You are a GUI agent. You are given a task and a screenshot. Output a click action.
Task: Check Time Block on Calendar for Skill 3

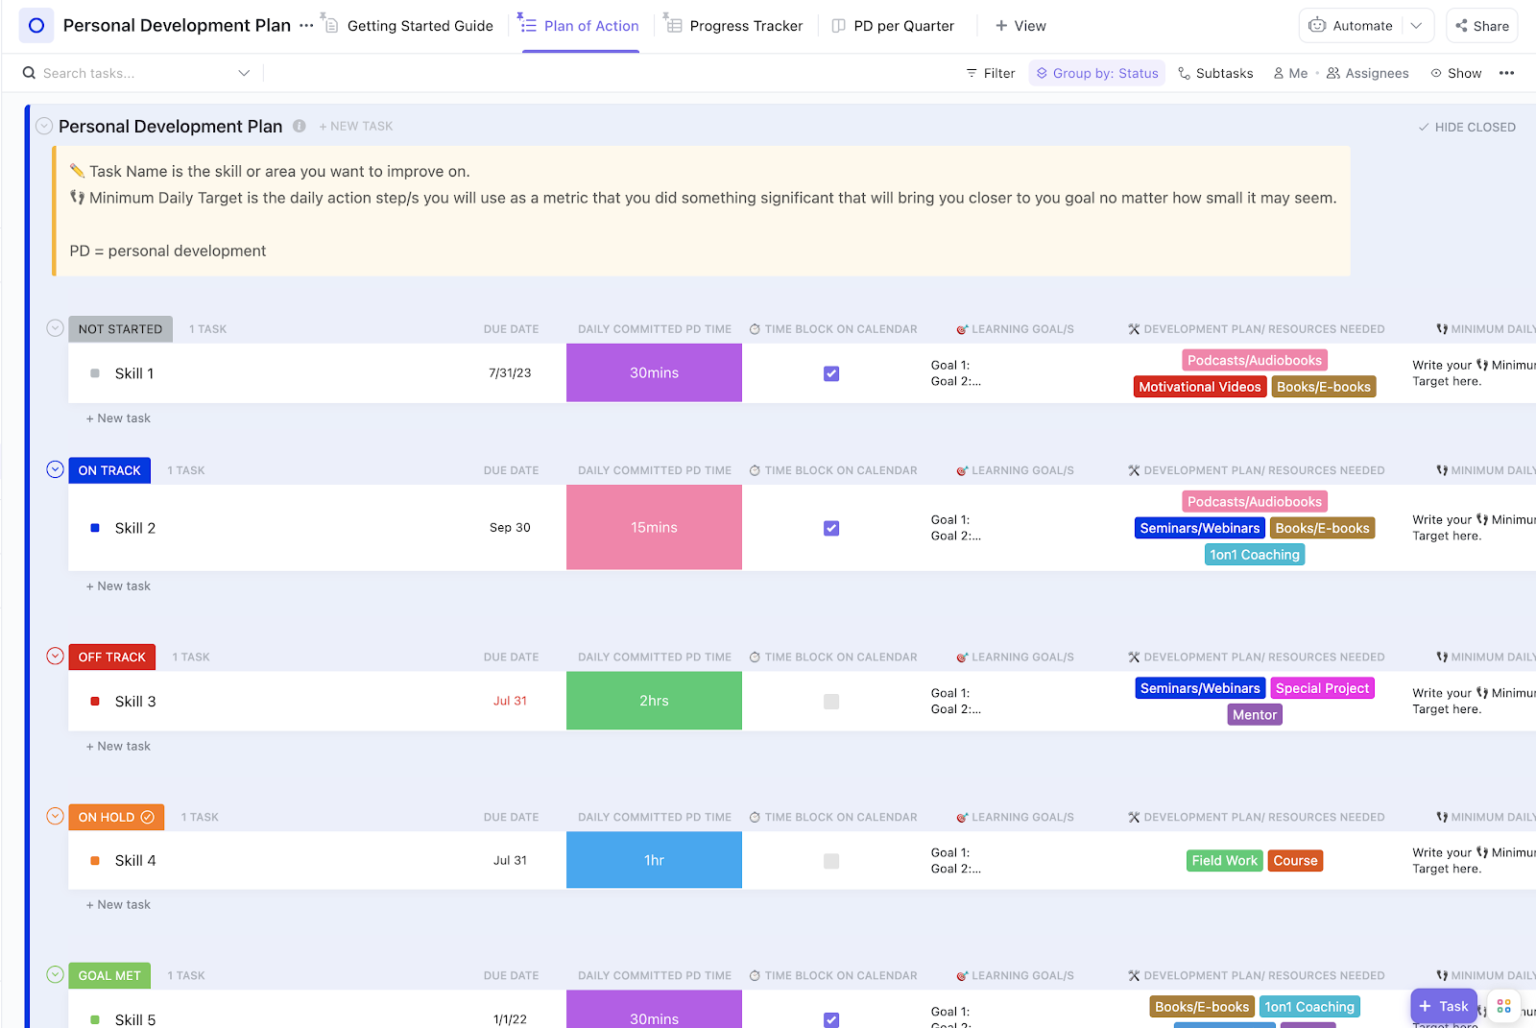pos(831,701)
